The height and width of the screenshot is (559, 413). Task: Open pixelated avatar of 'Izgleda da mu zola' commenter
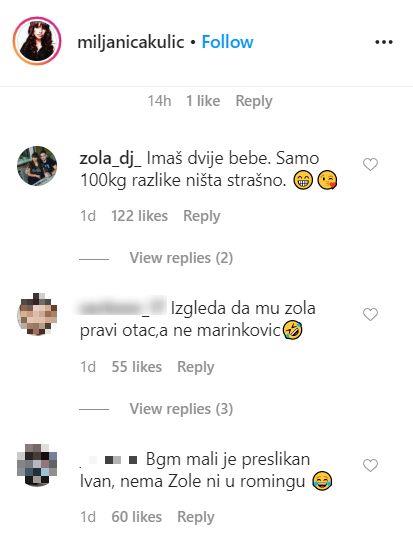37,314
